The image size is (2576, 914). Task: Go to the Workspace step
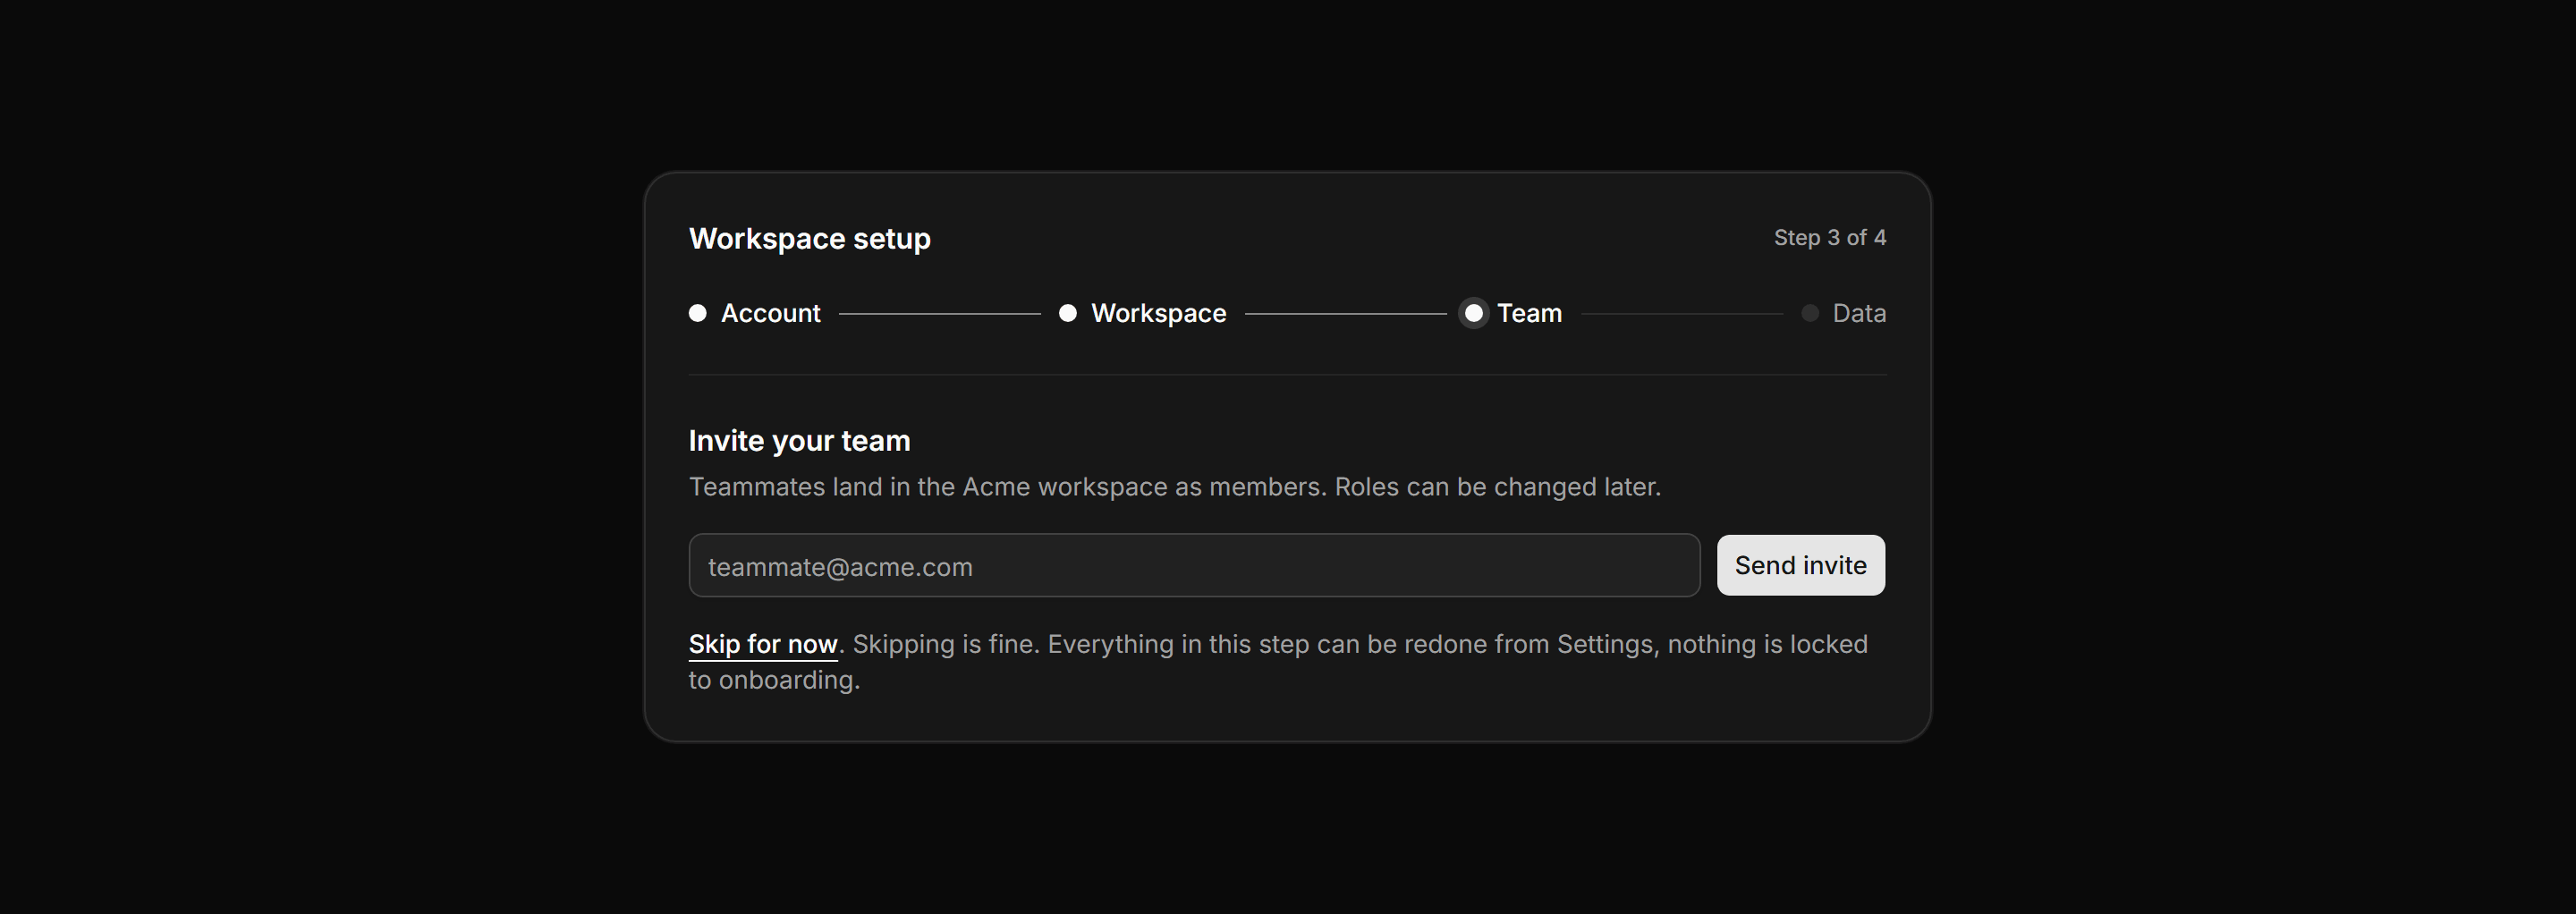(x=1142, y=313)
